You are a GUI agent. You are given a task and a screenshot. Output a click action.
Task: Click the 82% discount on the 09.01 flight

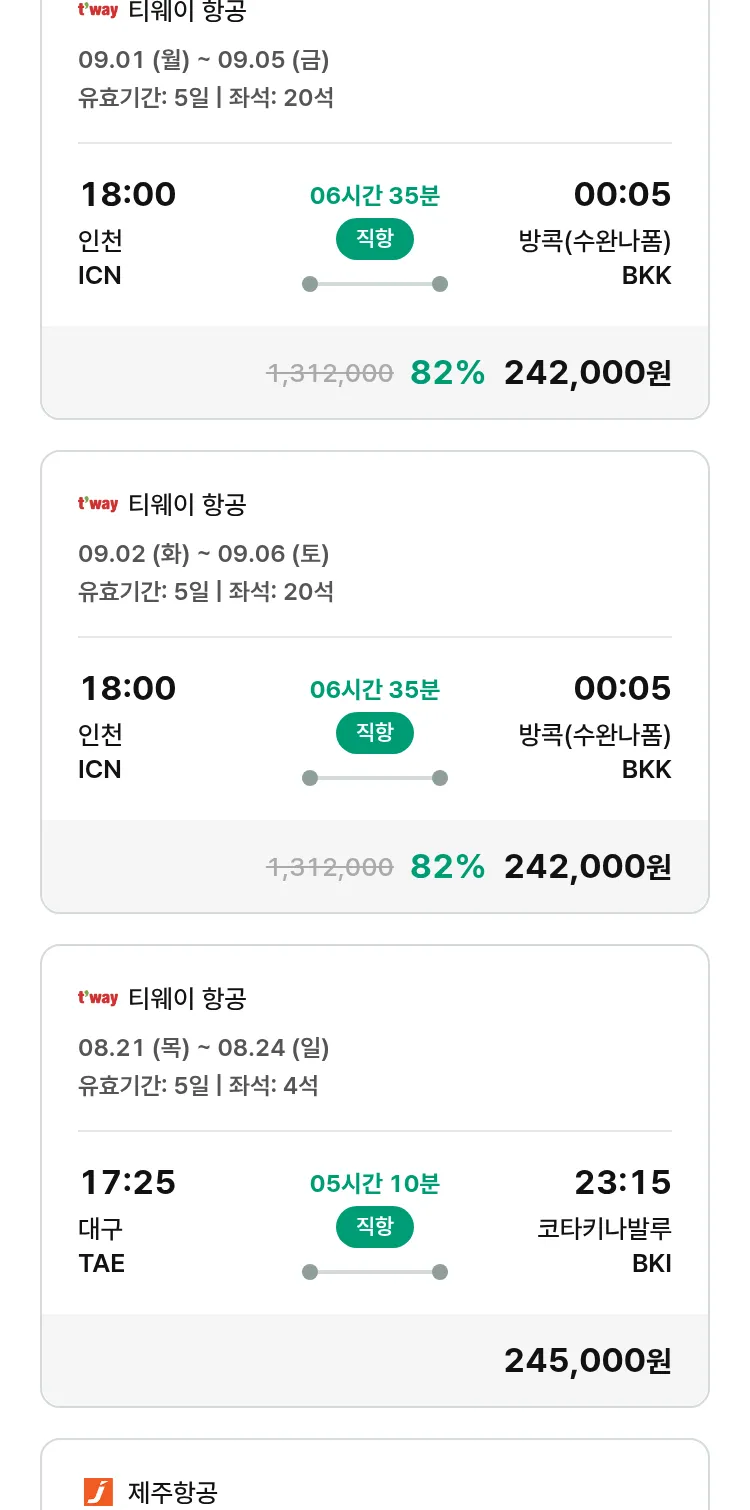447,372
